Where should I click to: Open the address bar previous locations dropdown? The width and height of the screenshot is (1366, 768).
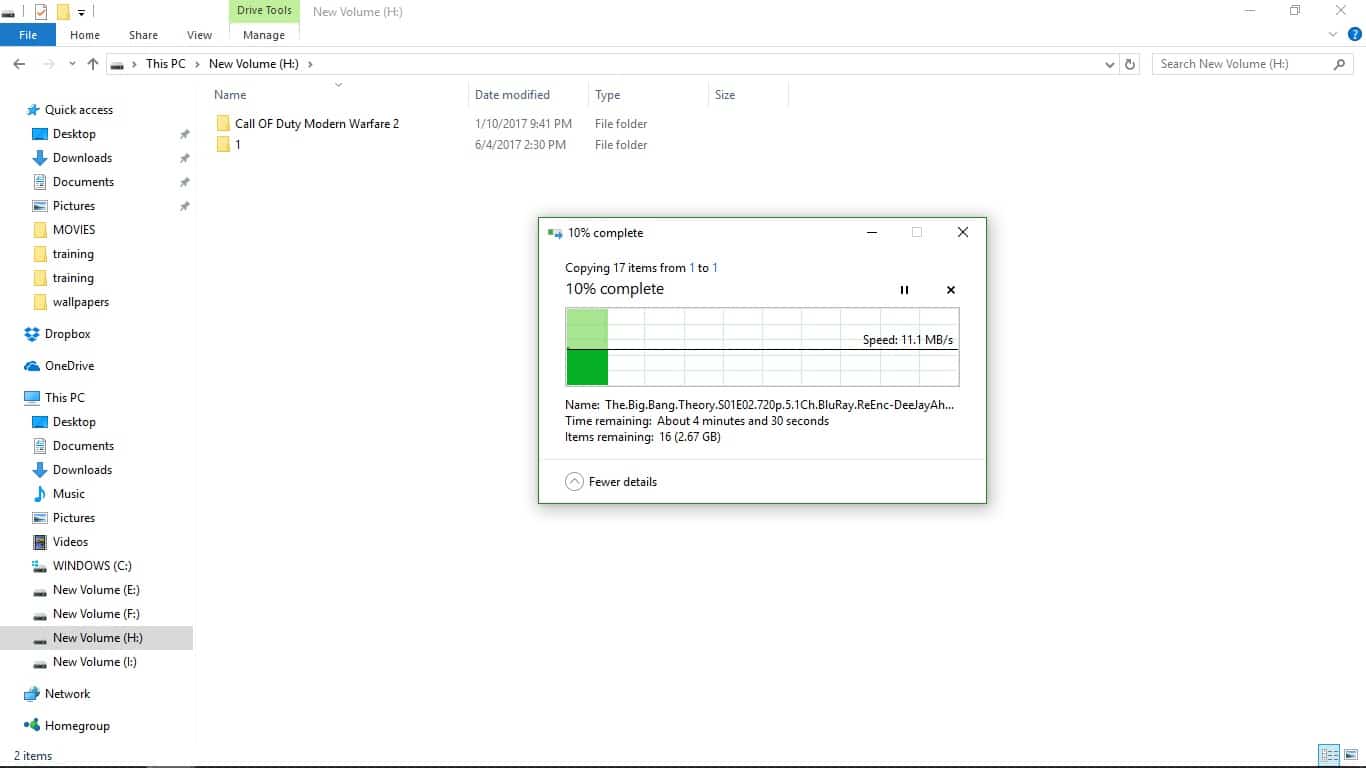(1110, 64)
